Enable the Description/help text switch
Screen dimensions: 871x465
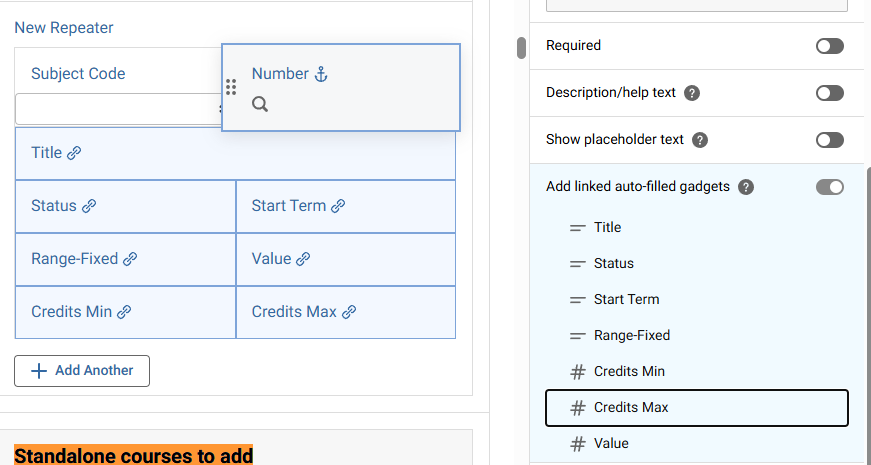(x=830, y=93)
